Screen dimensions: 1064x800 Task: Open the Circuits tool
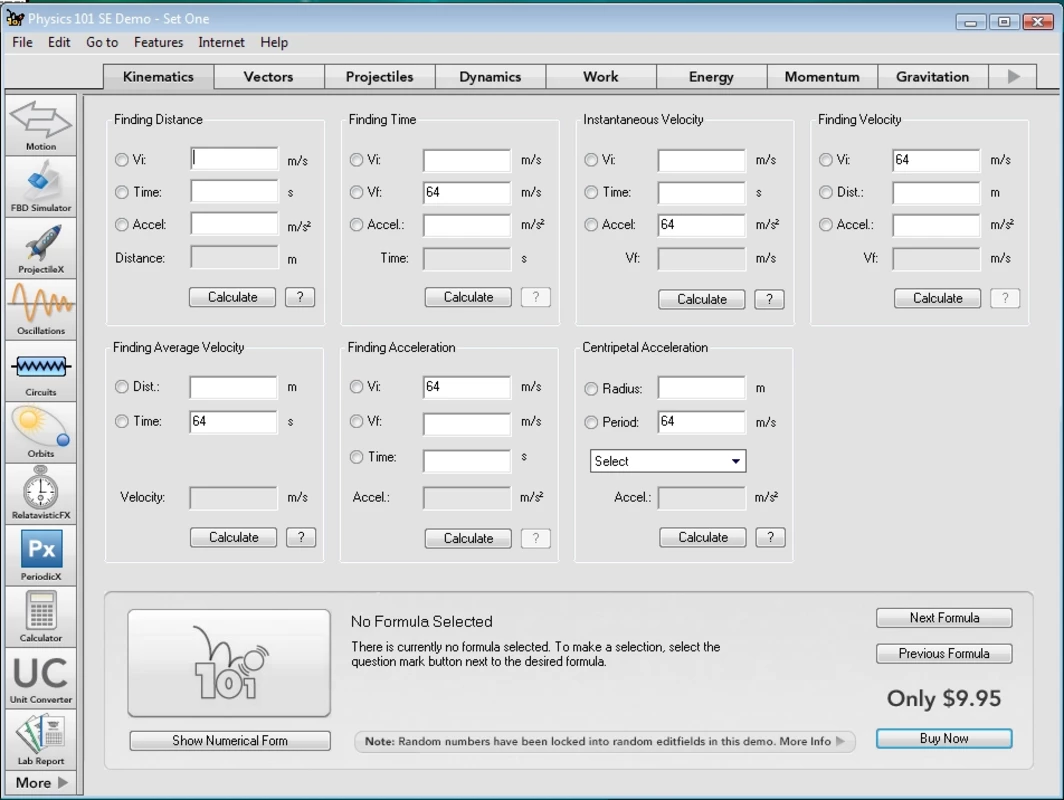pos(41,371)
